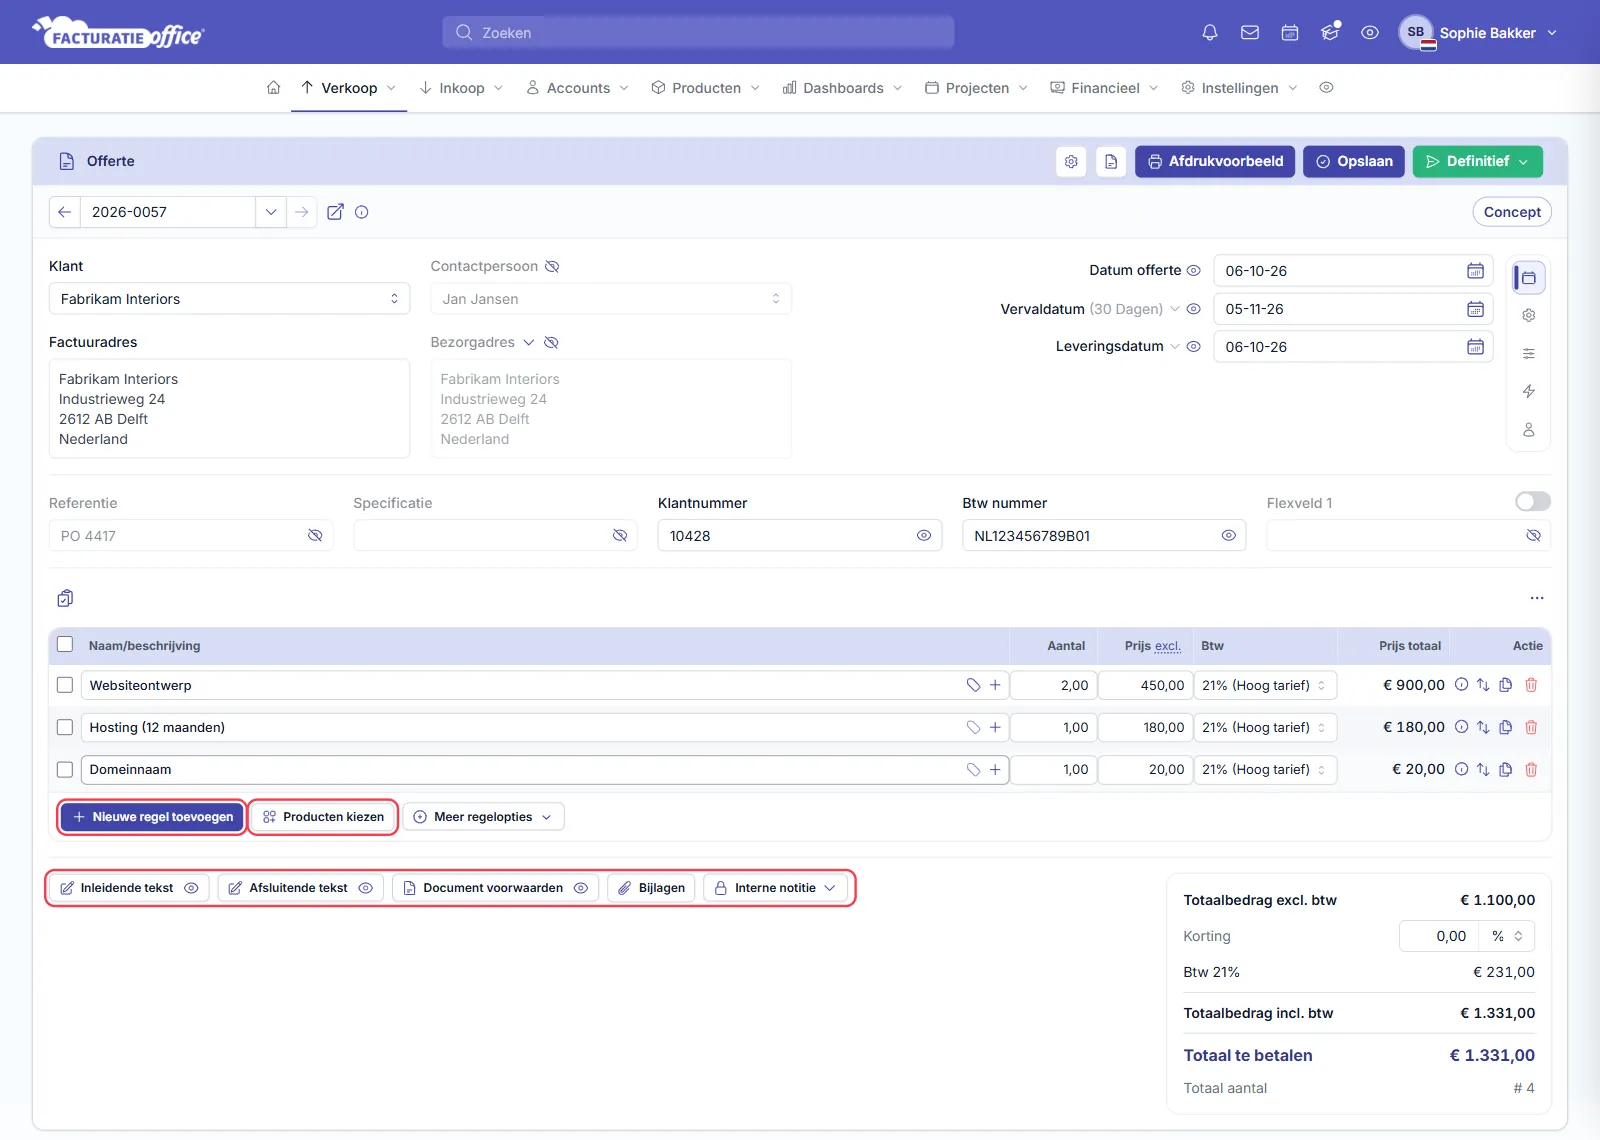Click the Korting amount input field
This screenshot has width=1600, height=1140.
1438,936
